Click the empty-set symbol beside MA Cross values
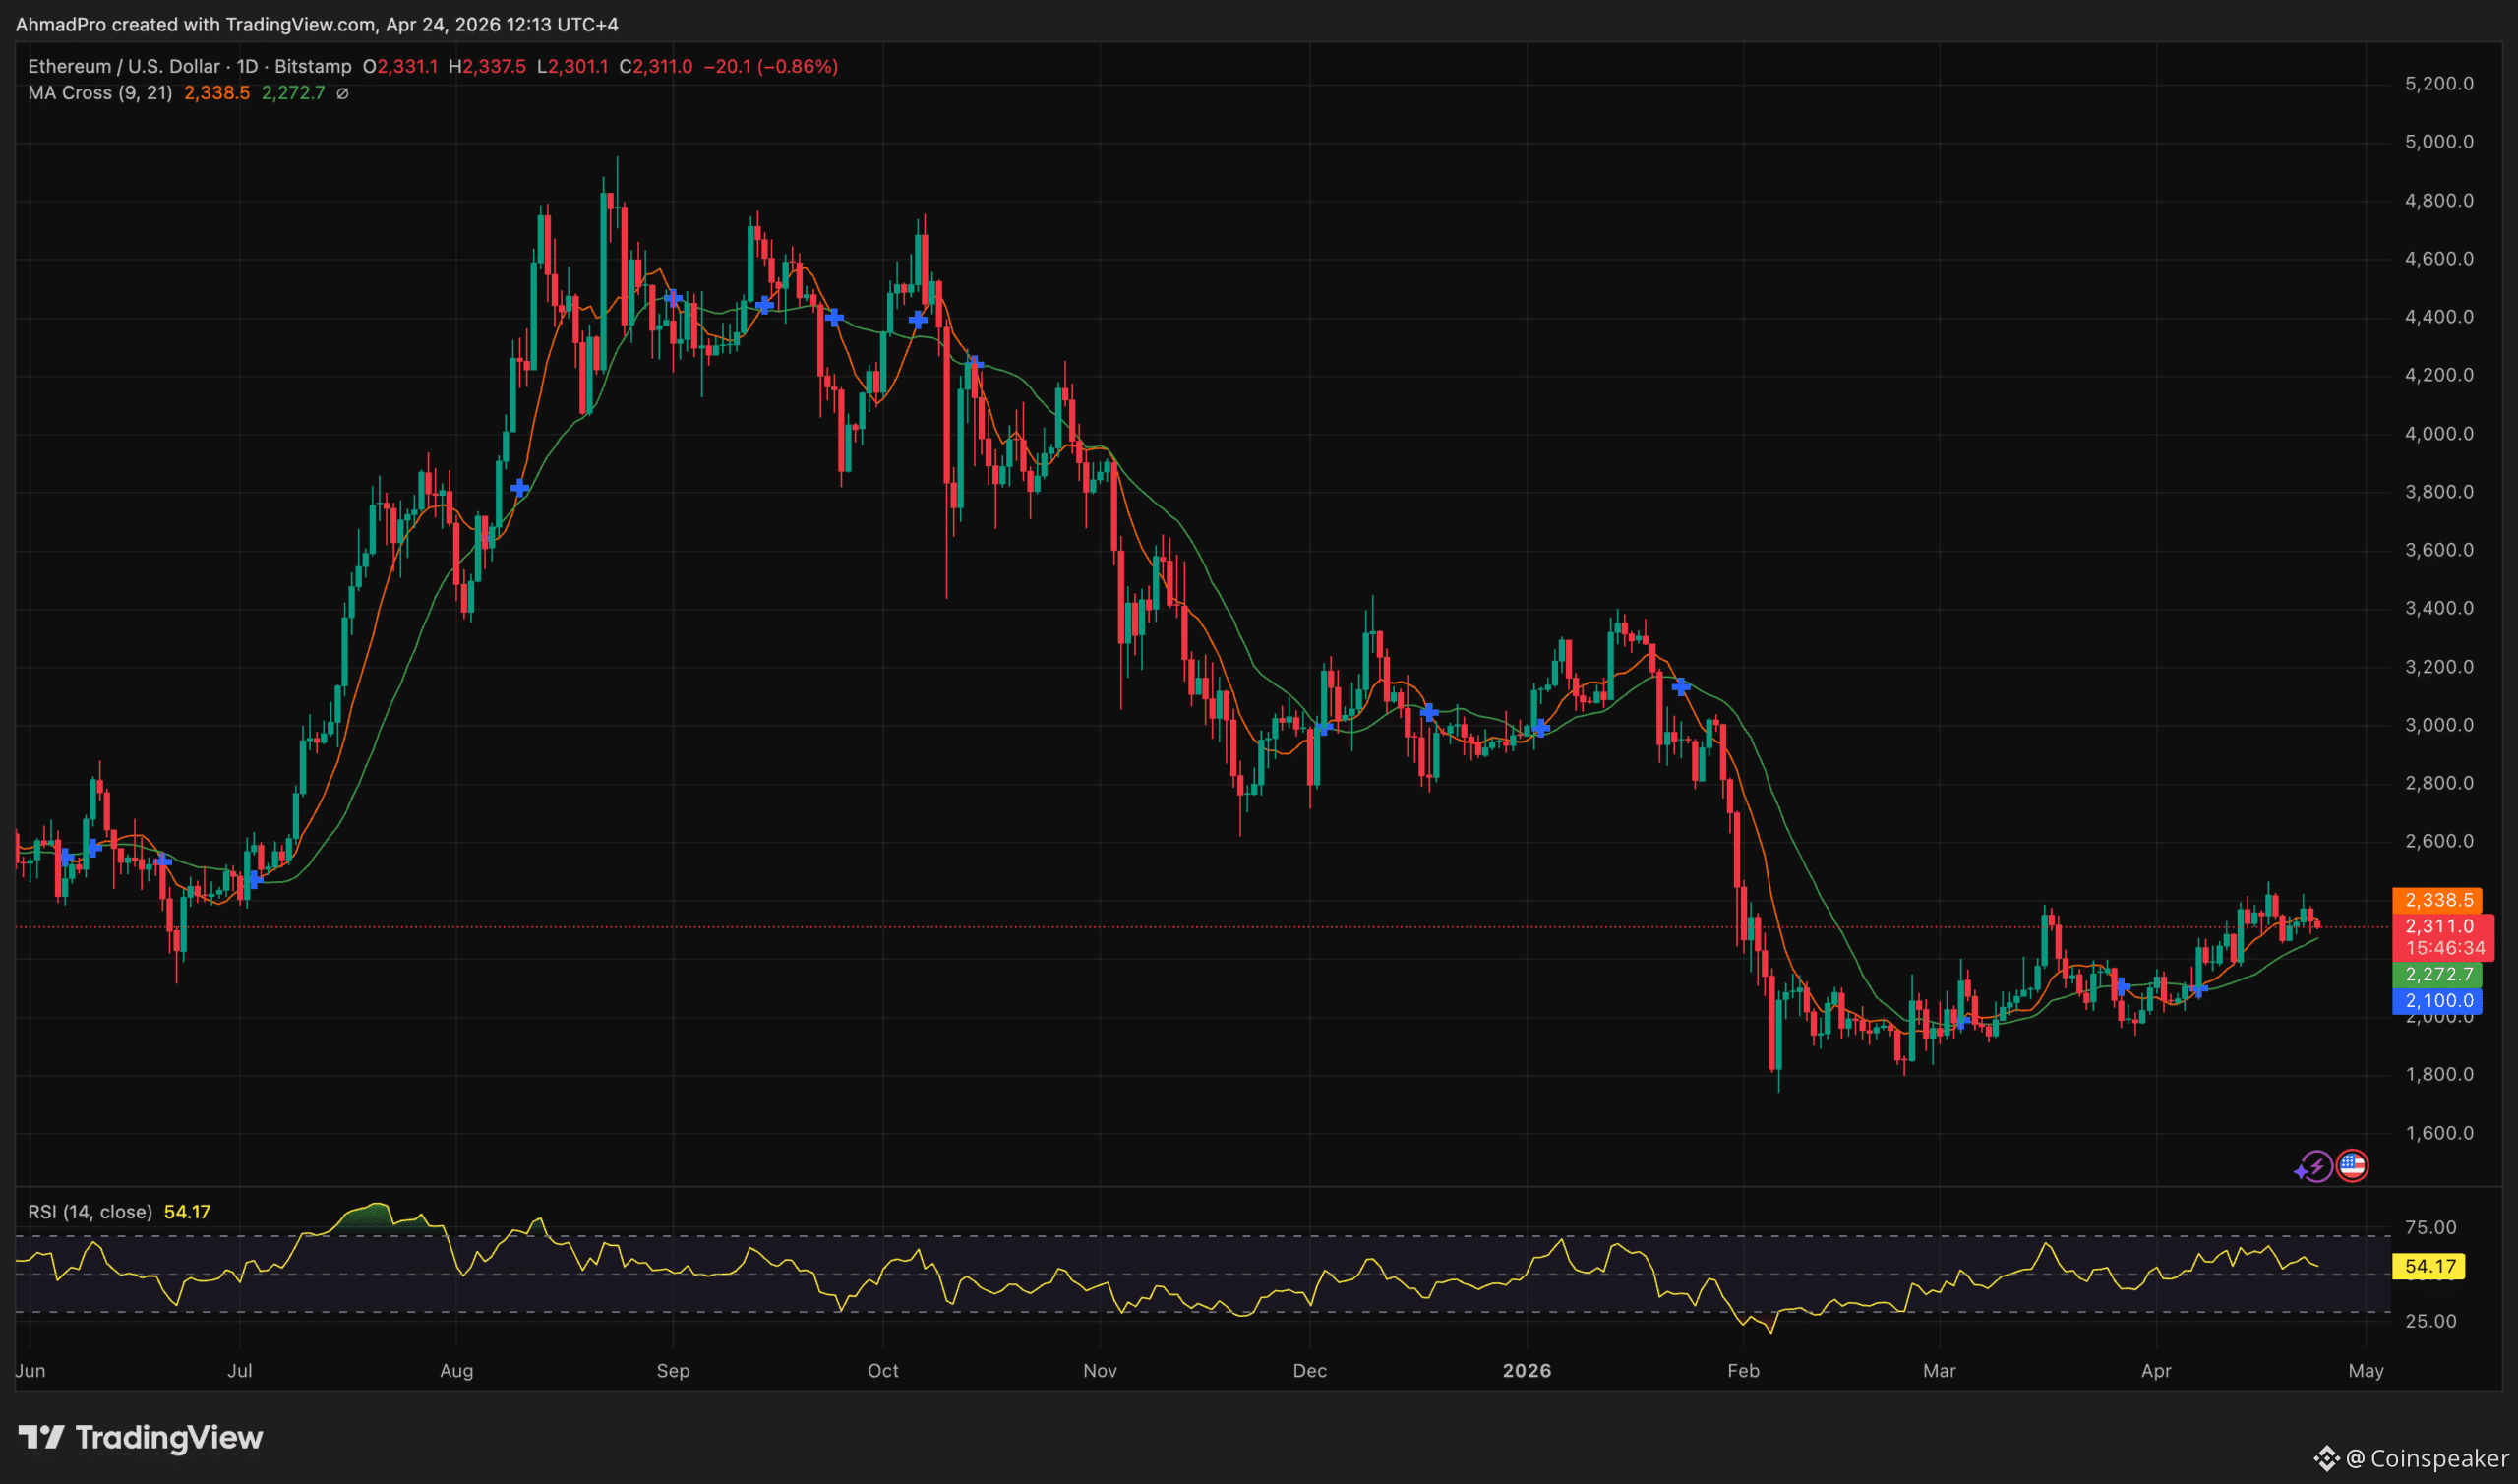The image size is (2518, 1484). point(342,93)
